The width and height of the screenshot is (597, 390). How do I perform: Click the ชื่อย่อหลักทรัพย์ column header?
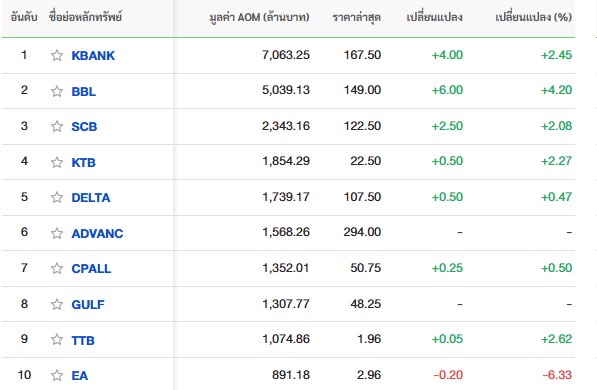tap(85, 17)
